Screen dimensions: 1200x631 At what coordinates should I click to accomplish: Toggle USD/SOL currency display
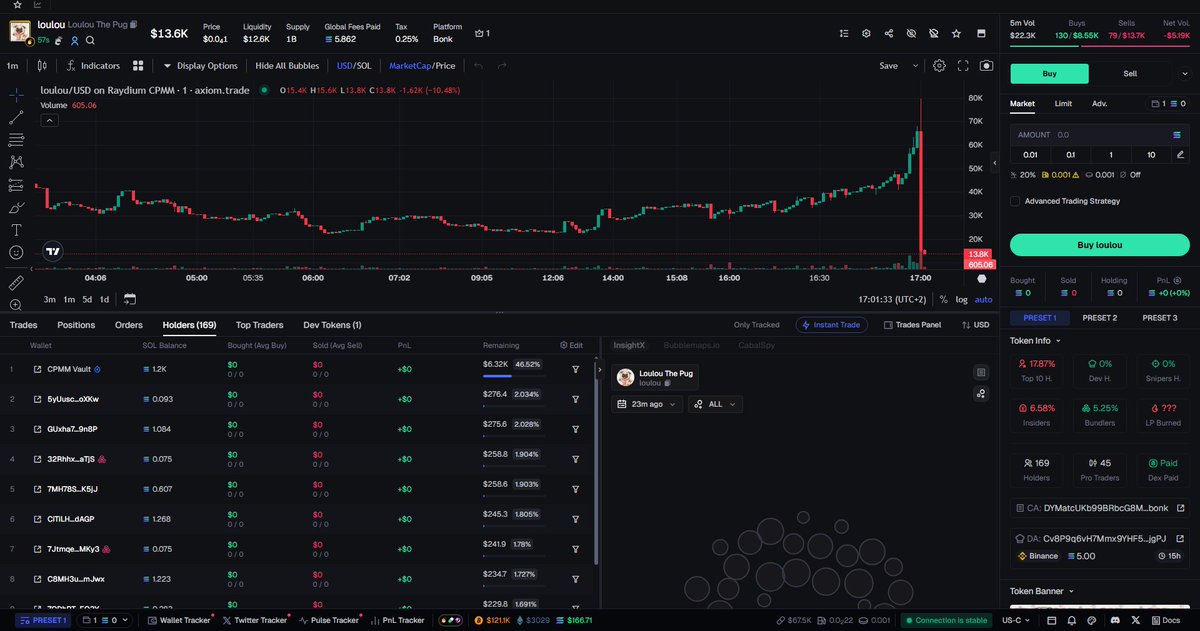[353, 66]
